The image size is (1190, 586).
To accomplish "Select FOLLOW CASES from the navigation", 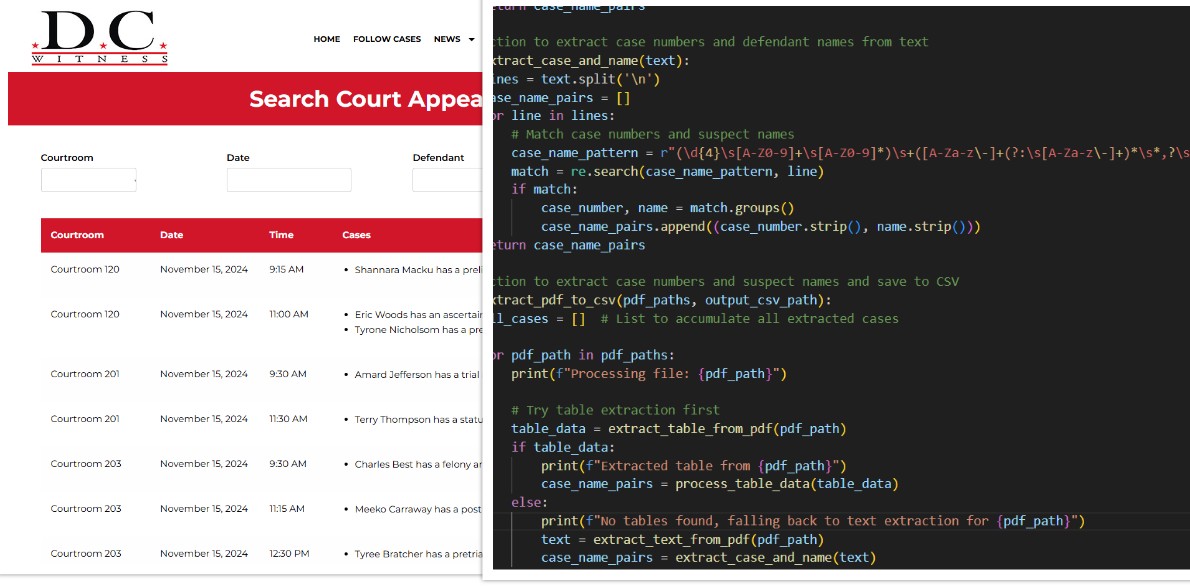I will point(387,39).
